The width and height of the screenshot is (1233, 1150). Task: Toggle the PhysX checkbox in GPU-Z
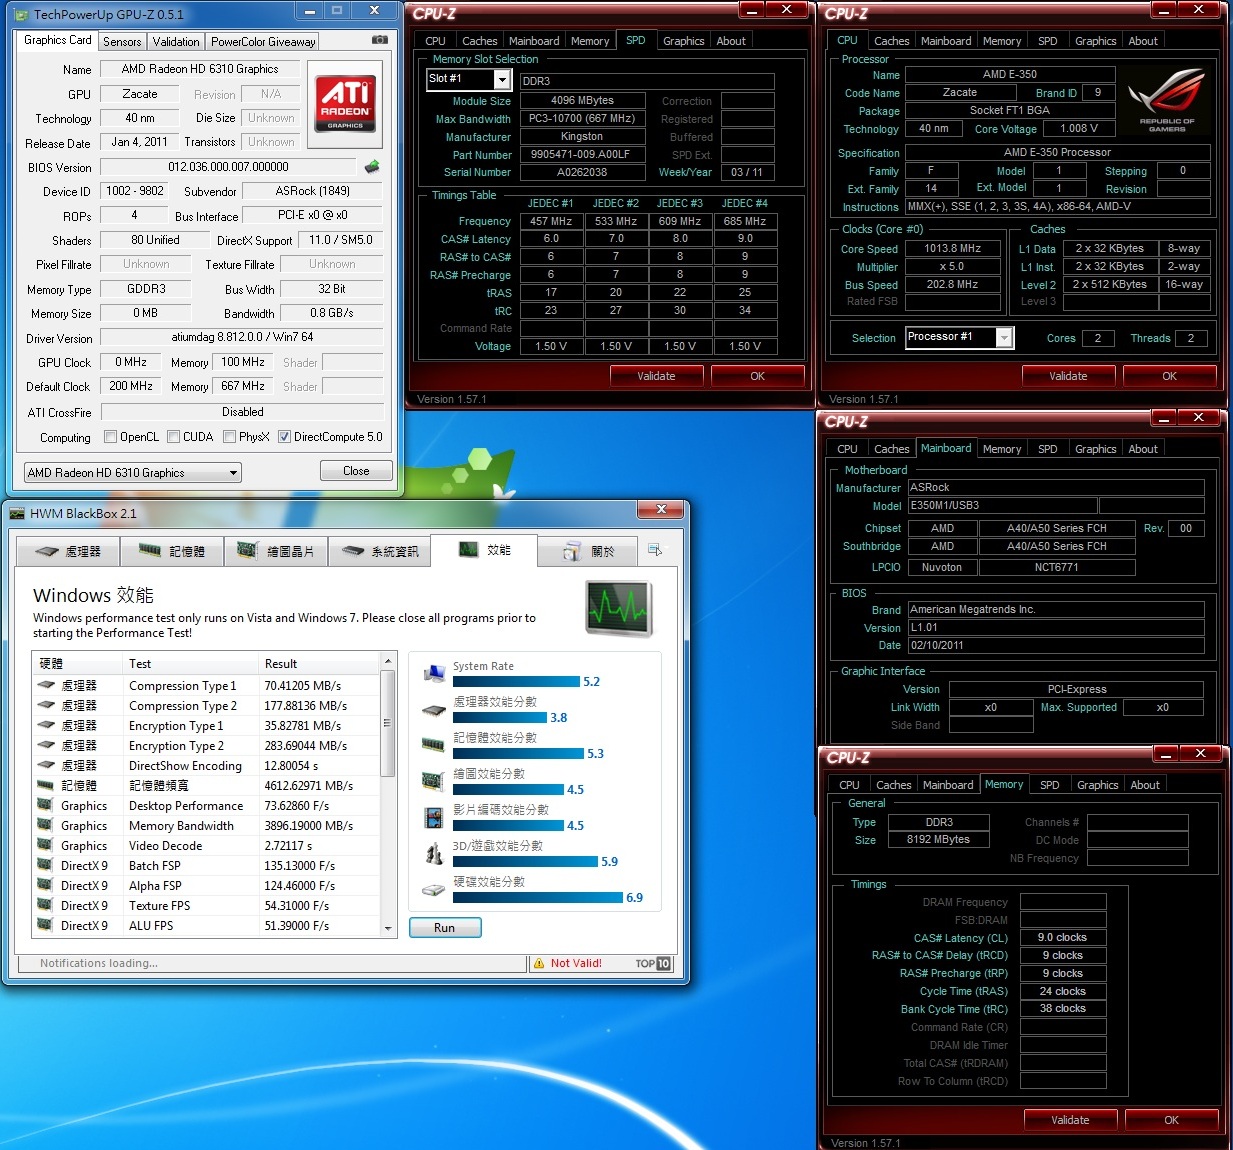click(230, 437)
